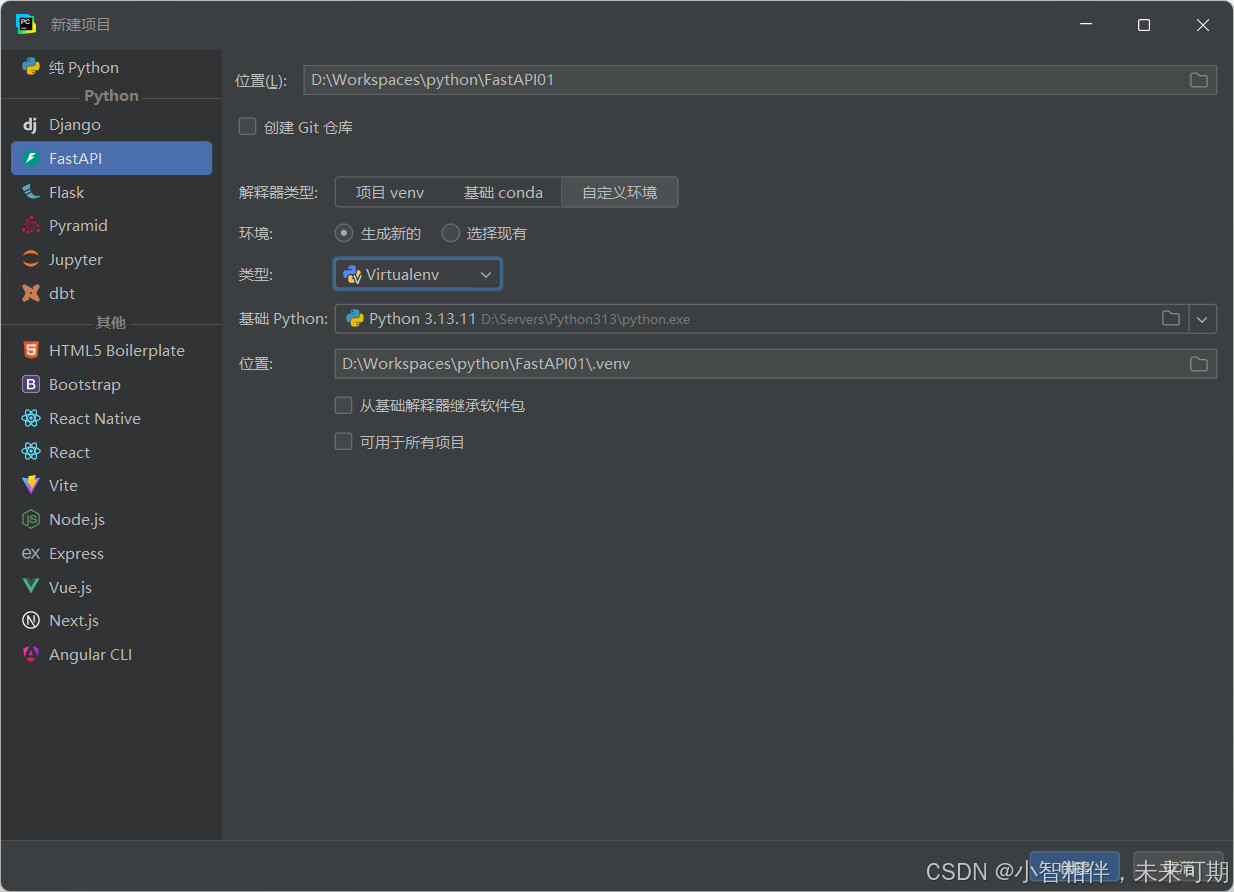Click the Pyramid icon
Image resolution: width=1234 pixels, height=892 pixels.
(31, 226)
